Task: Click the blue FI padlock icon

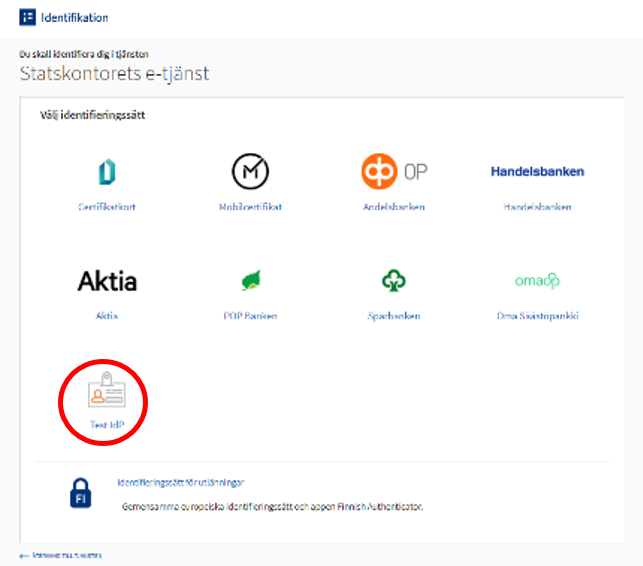Action: (x=82, y=493)
